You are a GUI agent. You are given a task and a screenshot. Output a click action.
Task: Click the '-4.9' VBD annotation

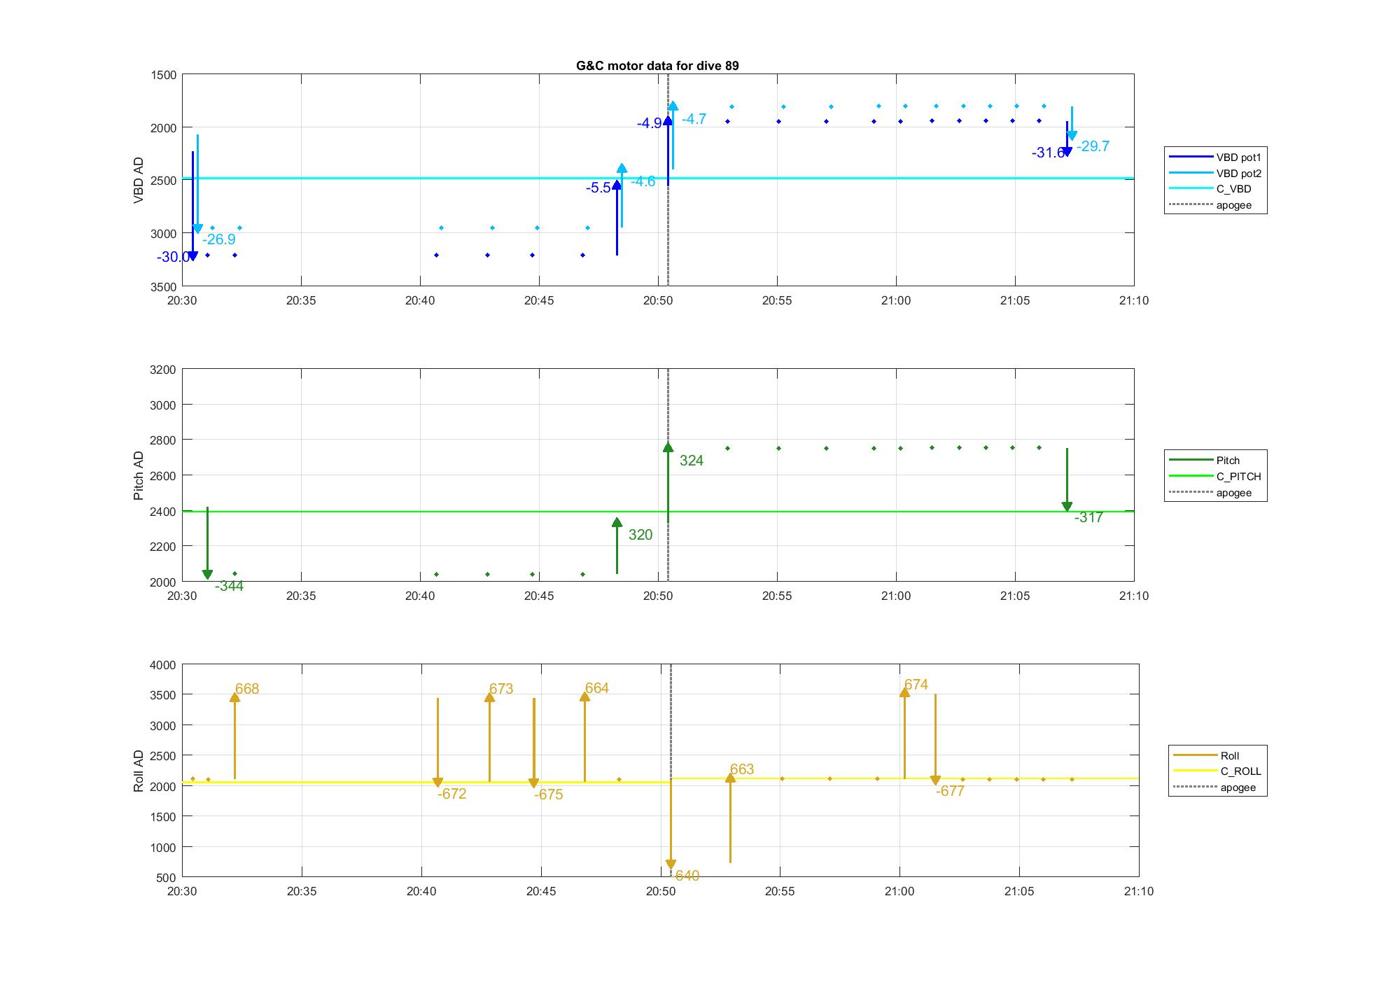click(x=649, y=123)
